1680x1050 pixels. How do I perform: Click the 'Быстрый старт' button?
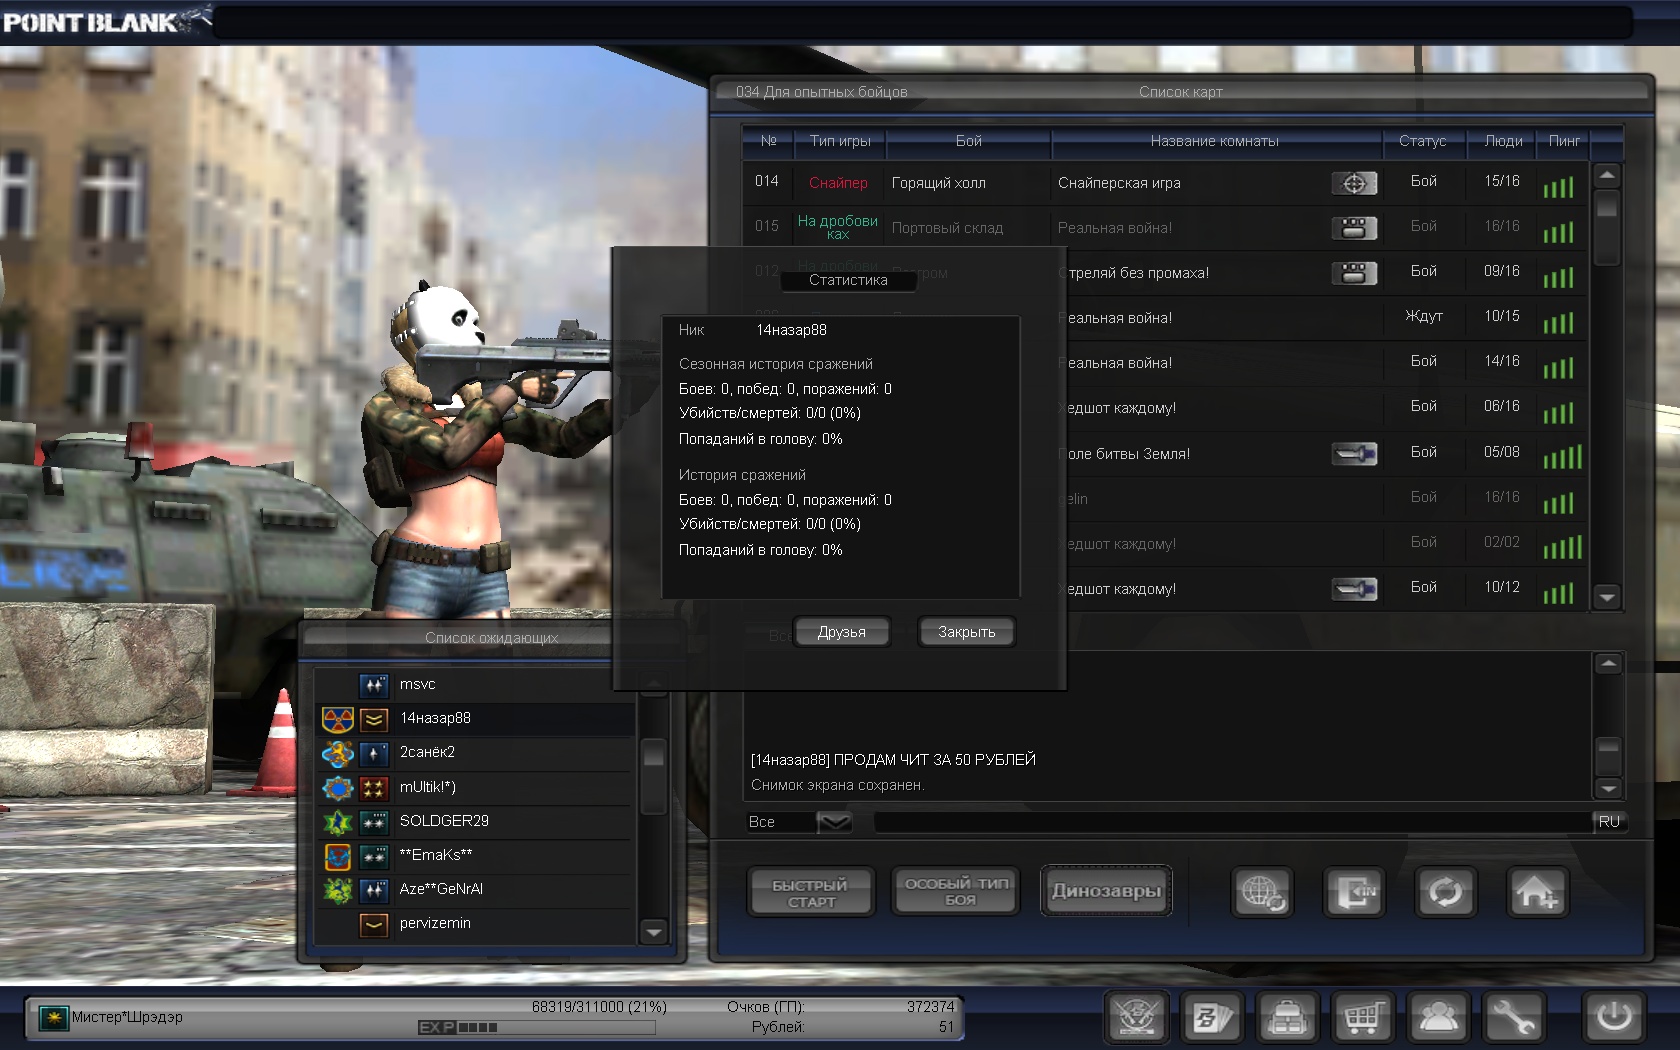click(810, 892)
